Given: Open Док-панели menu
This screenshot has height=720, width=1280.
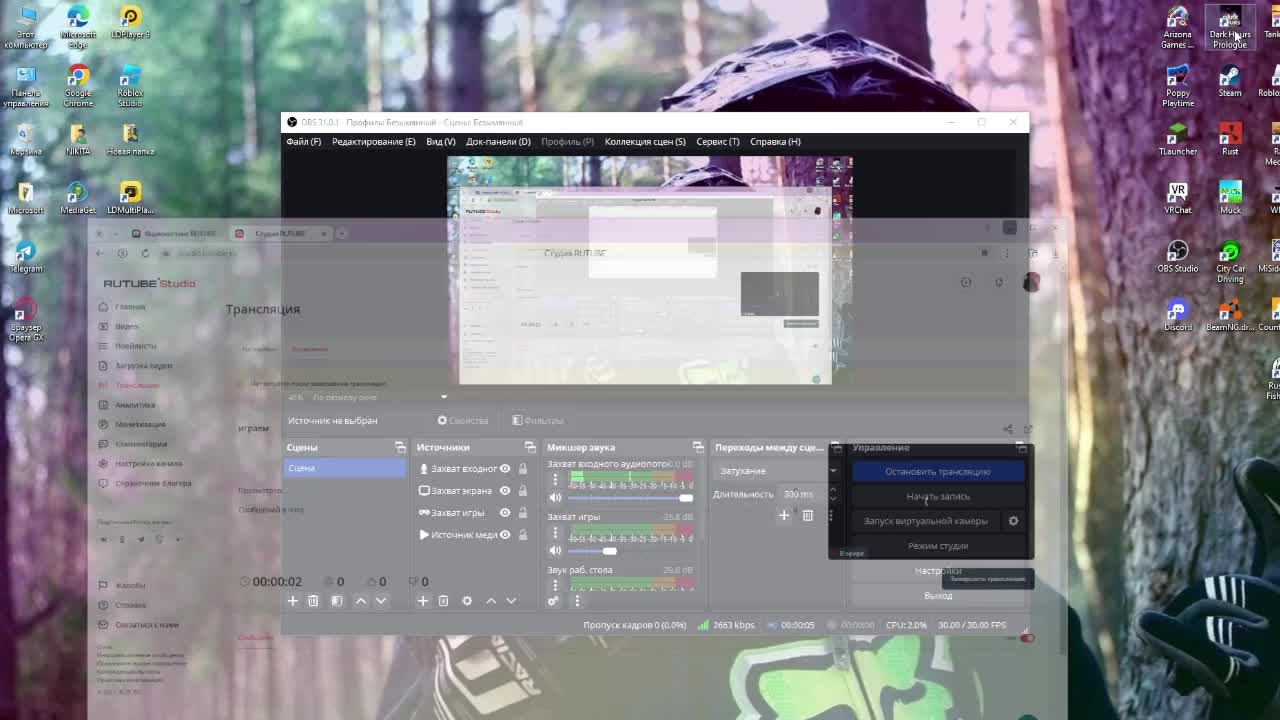Looking at the screenshot, I should [498, 141].
